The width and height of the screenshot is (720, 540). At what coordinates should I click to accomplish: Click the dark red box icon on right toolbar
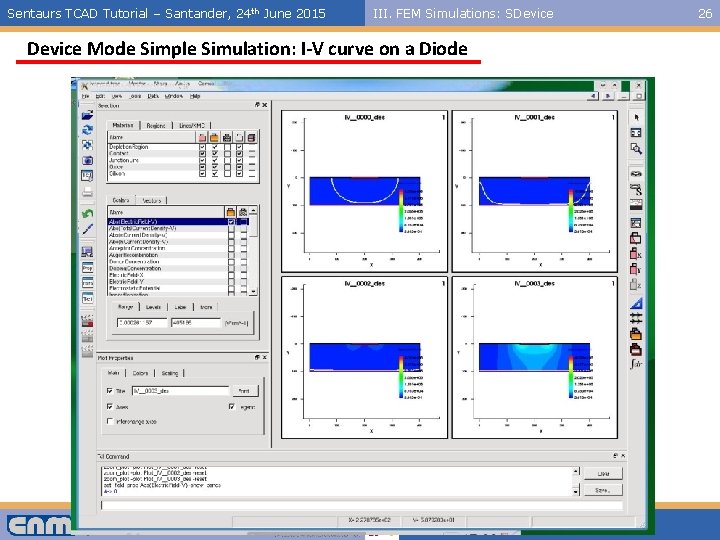pyautogui.click(x=636, y=350)
